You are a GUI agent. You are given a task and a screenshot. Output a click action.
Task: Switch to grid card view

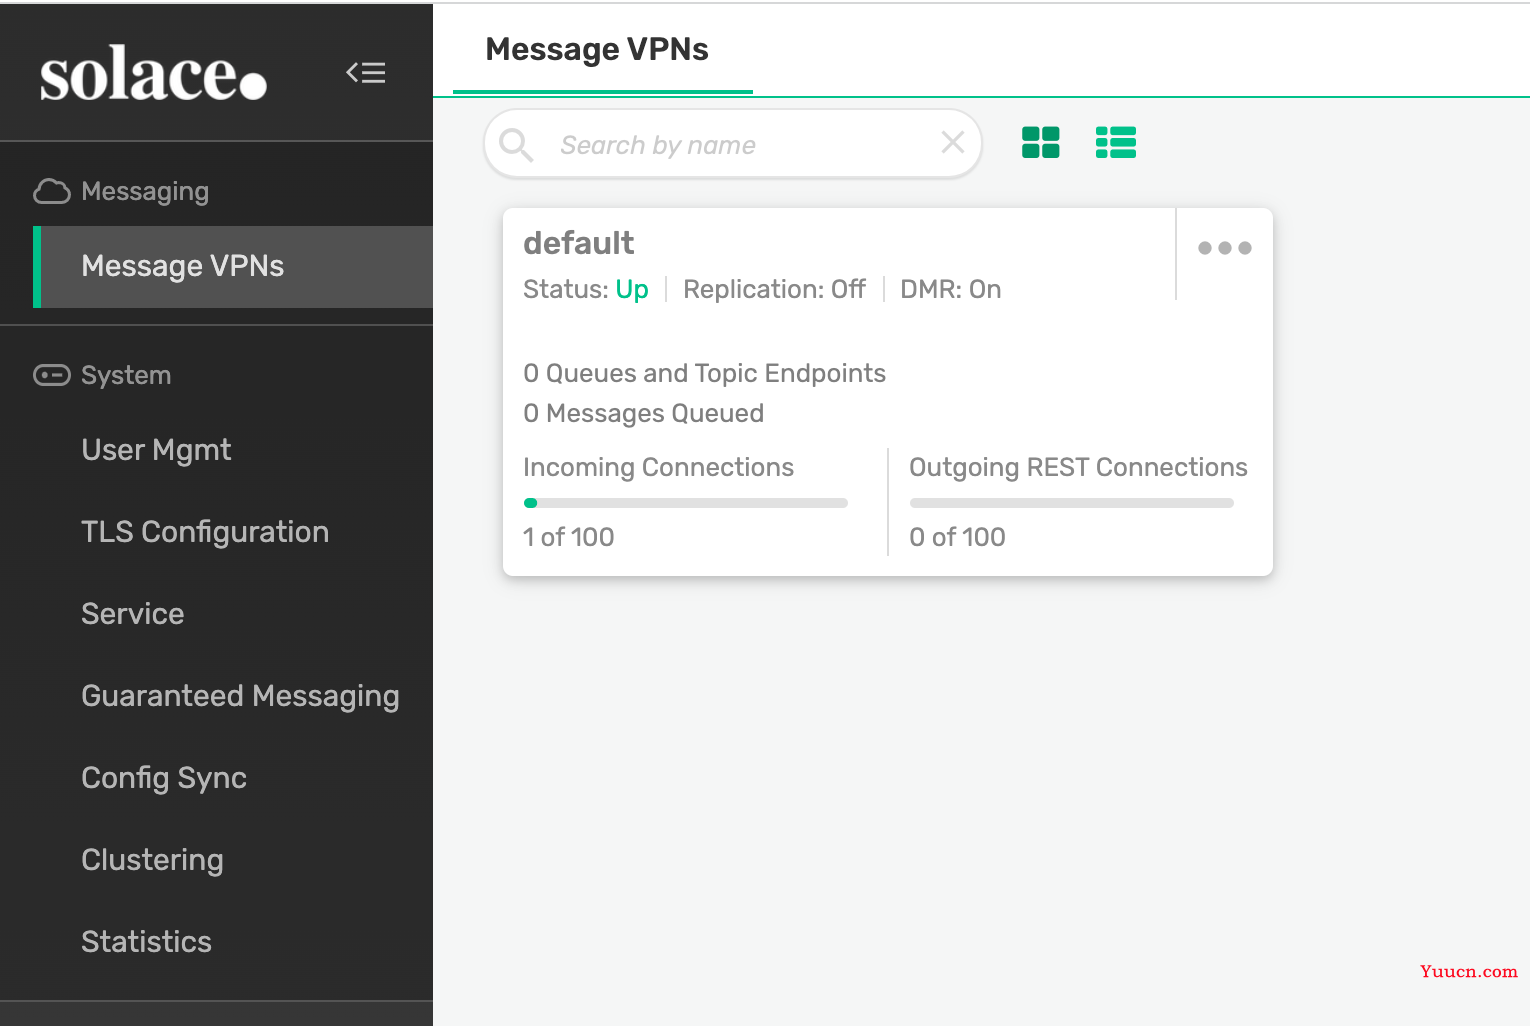click(1041, 143)
